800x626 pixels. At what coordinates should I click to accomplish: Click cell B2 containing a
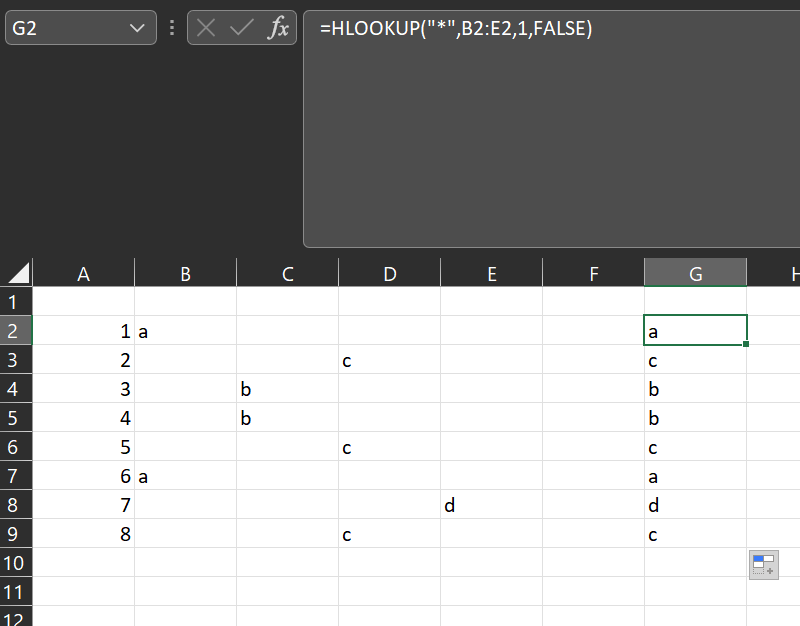click(186, 331)
